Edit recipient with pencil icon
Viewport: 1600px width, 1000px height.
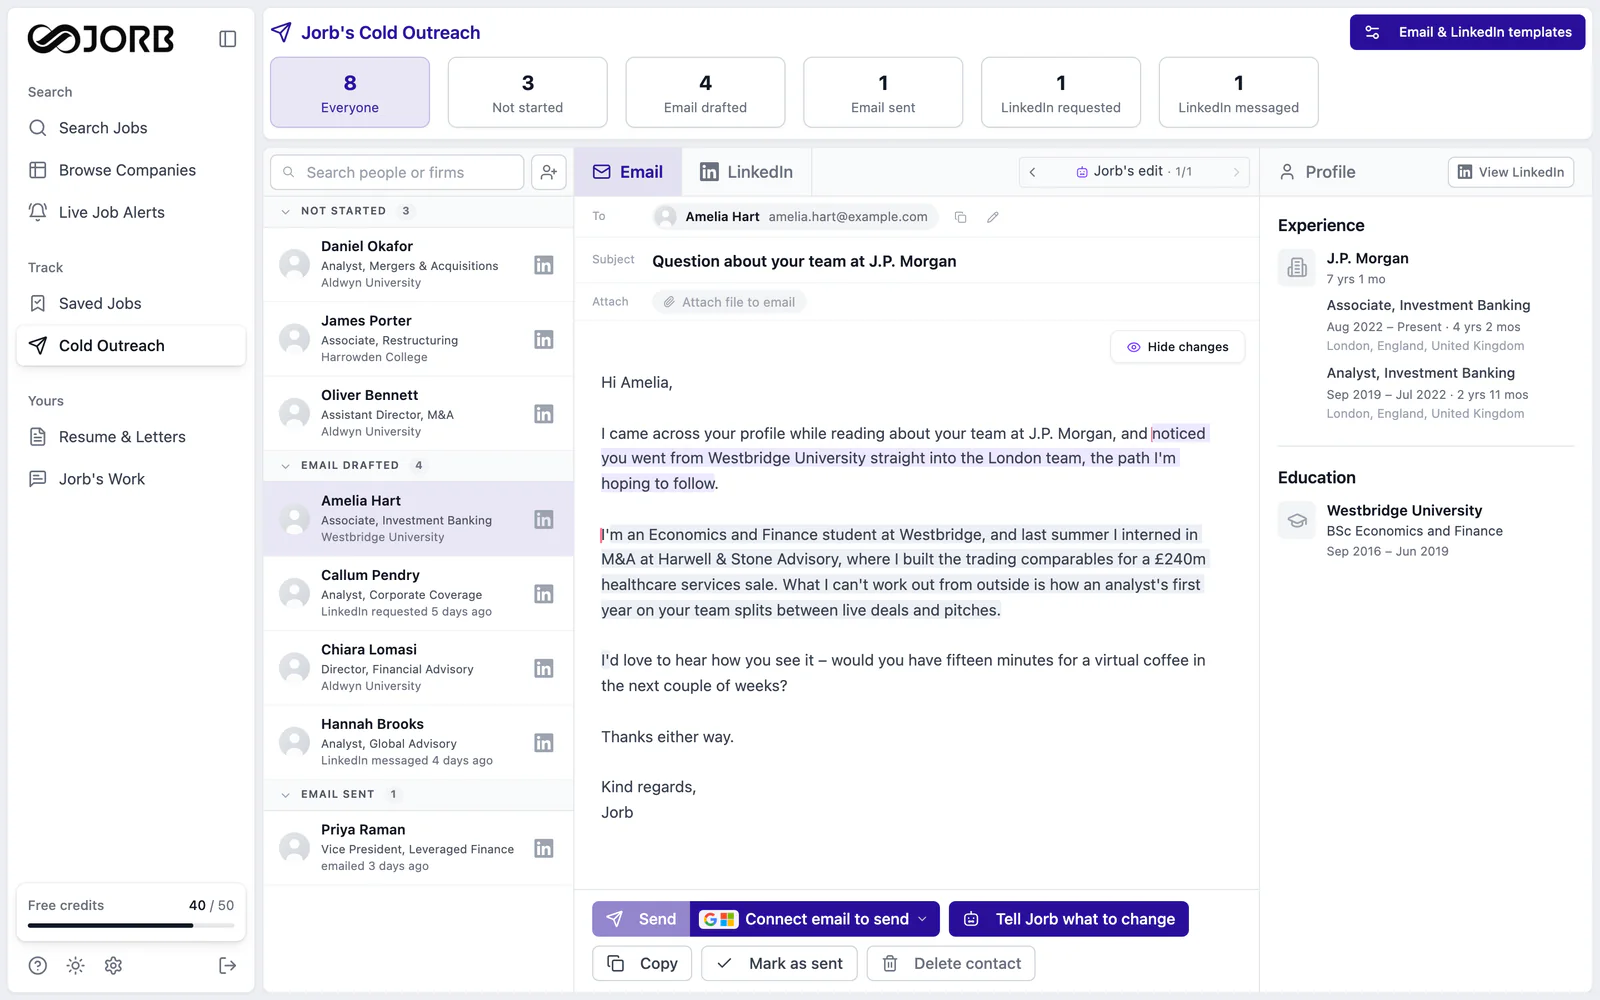point(993,217)
